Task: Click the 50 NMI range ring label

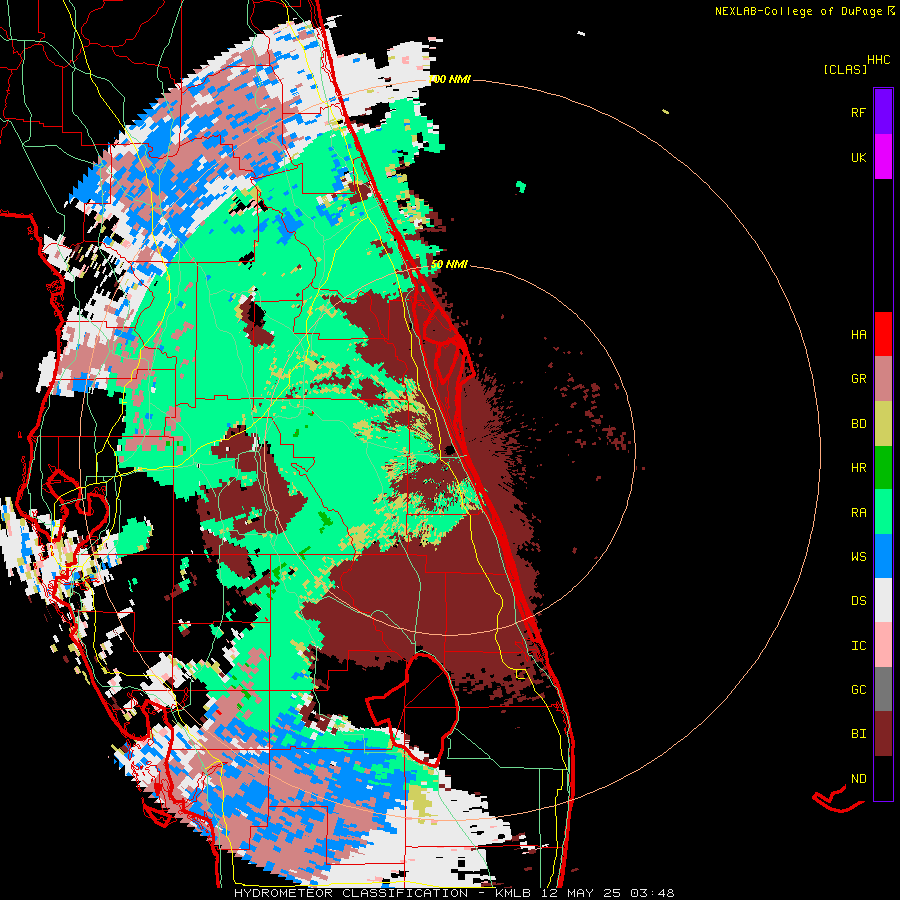Action: pos(449,265)
